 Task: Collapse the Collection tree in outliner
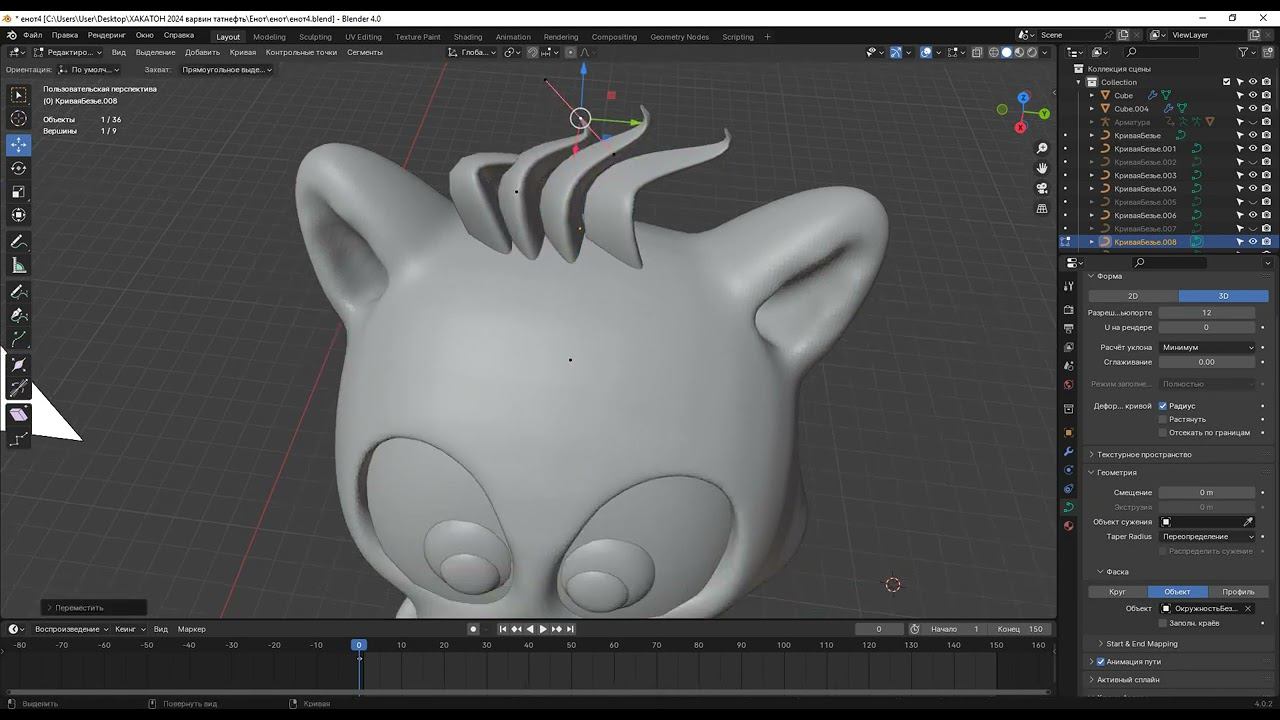1079,82
